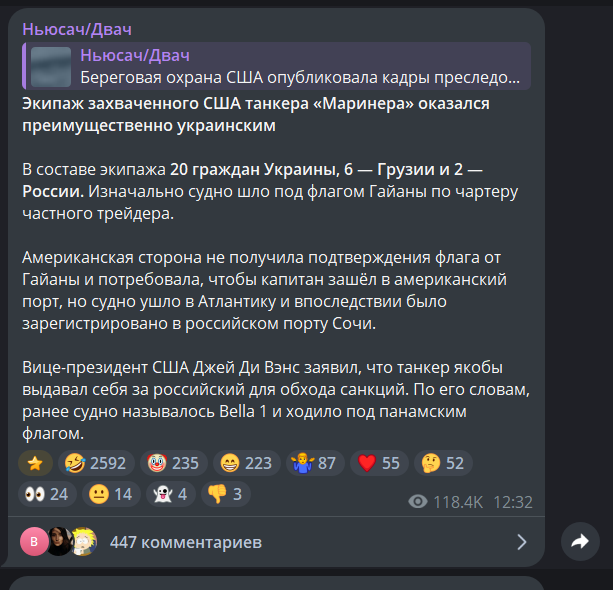Click the pink B commenter avatar
613x590 pixels.
(x=34, y=542)
